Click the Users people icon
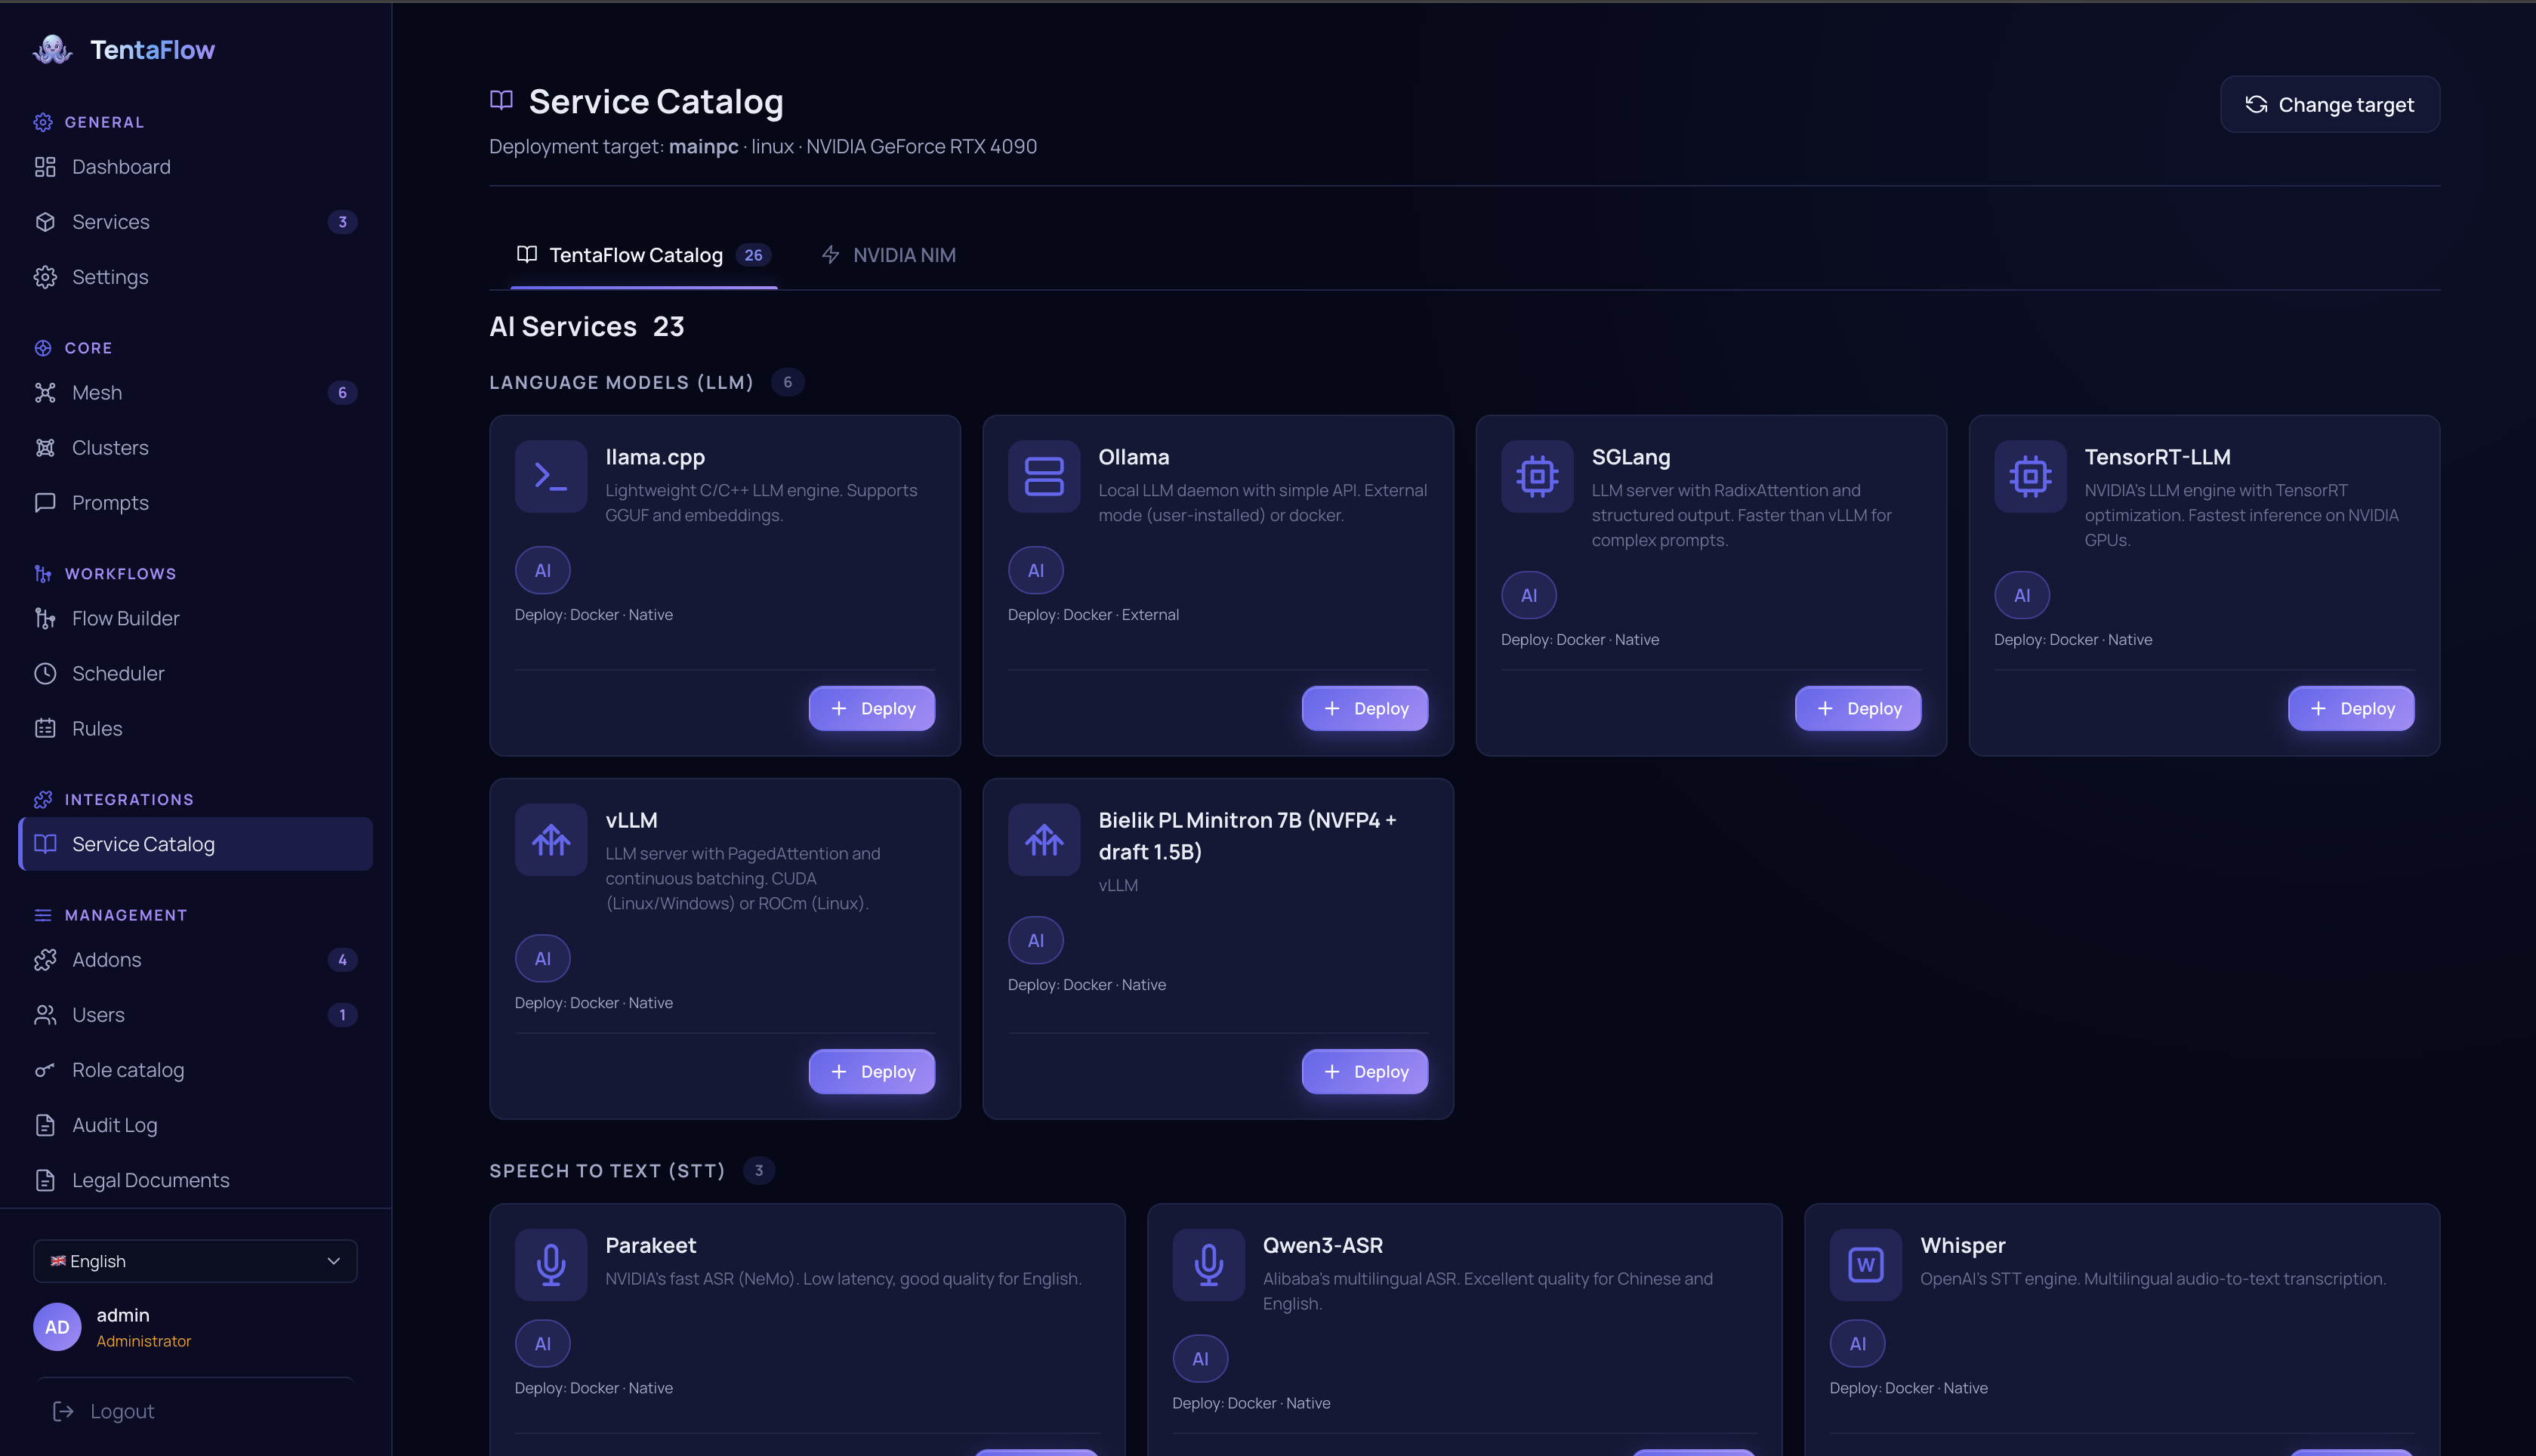Viewport: 2536px width, 1456px height. 45,1015
